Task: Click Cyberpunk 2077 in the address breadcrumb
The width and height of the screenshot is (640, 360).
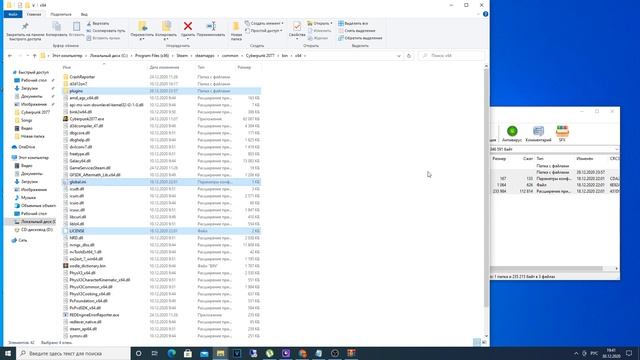Action: [260, 56]
